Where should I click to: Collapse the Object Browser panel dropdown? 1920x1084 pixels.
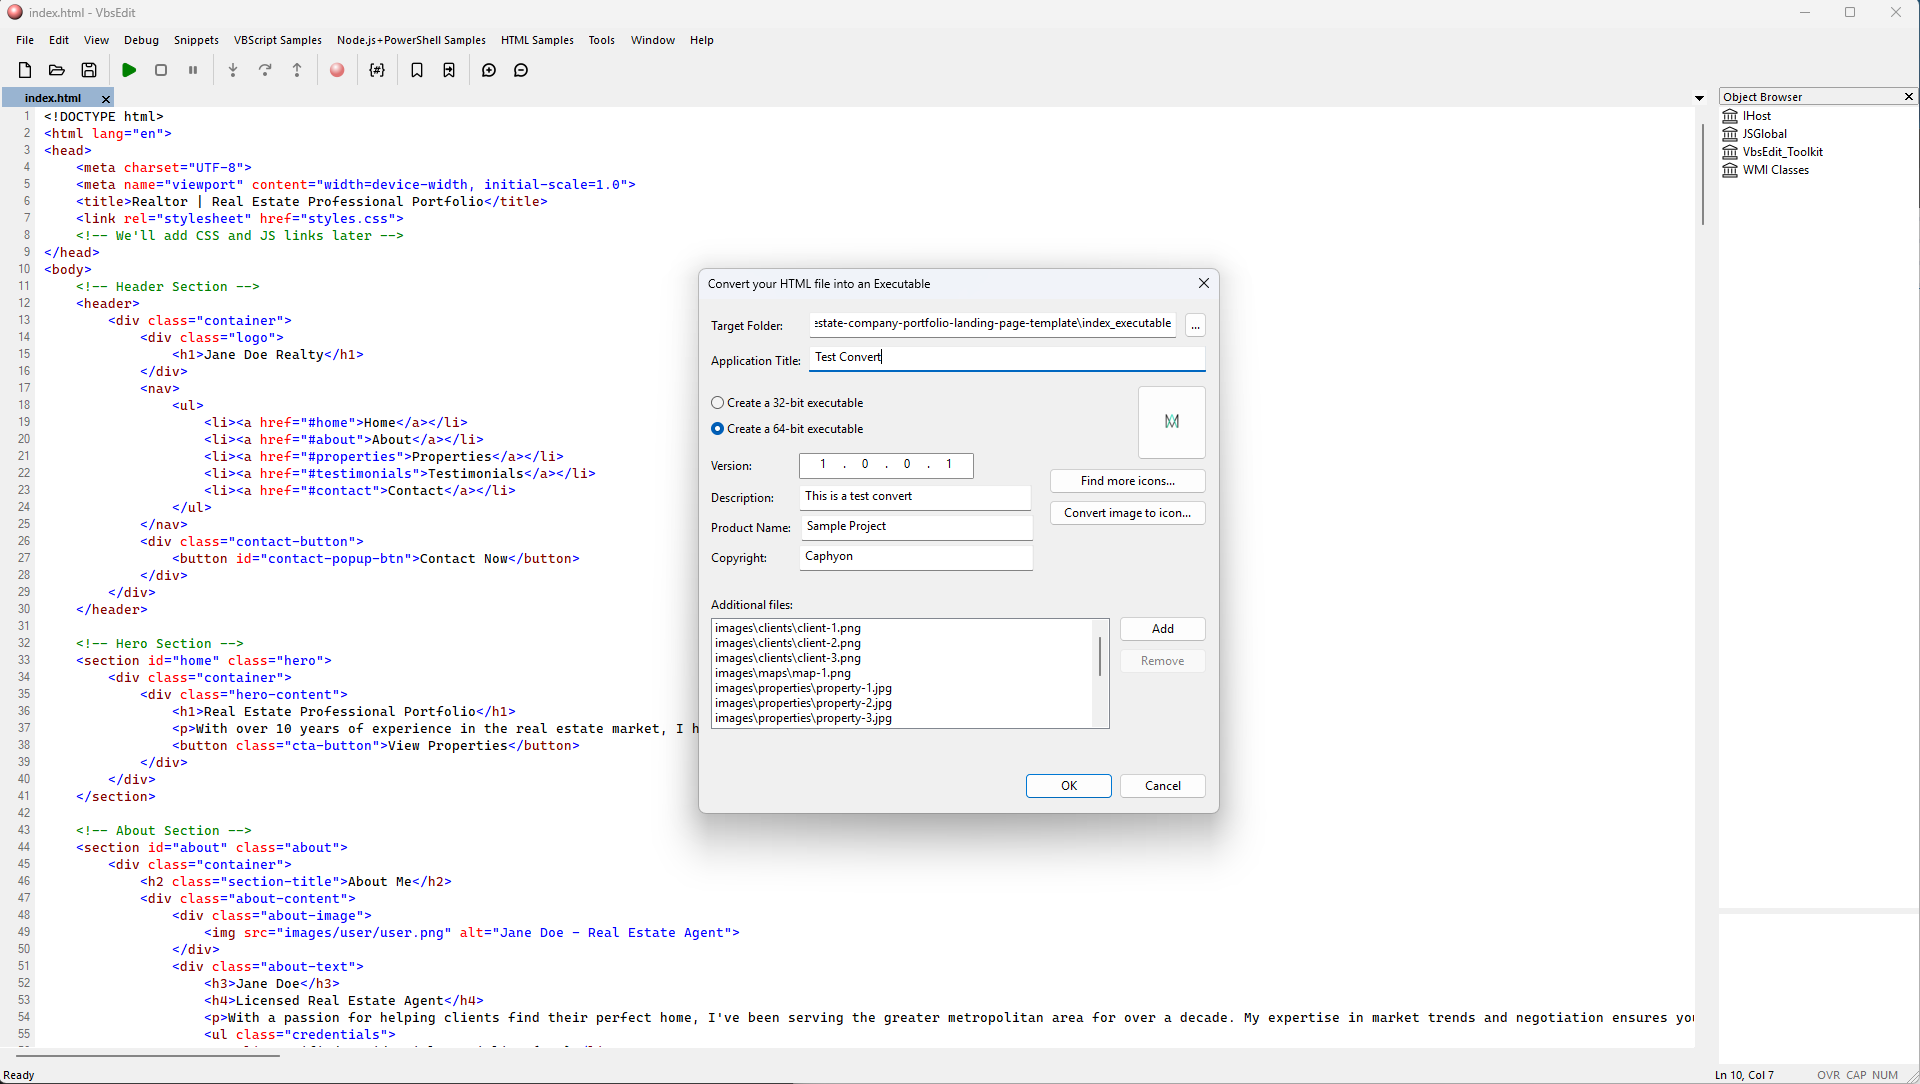click(1698, 97)
